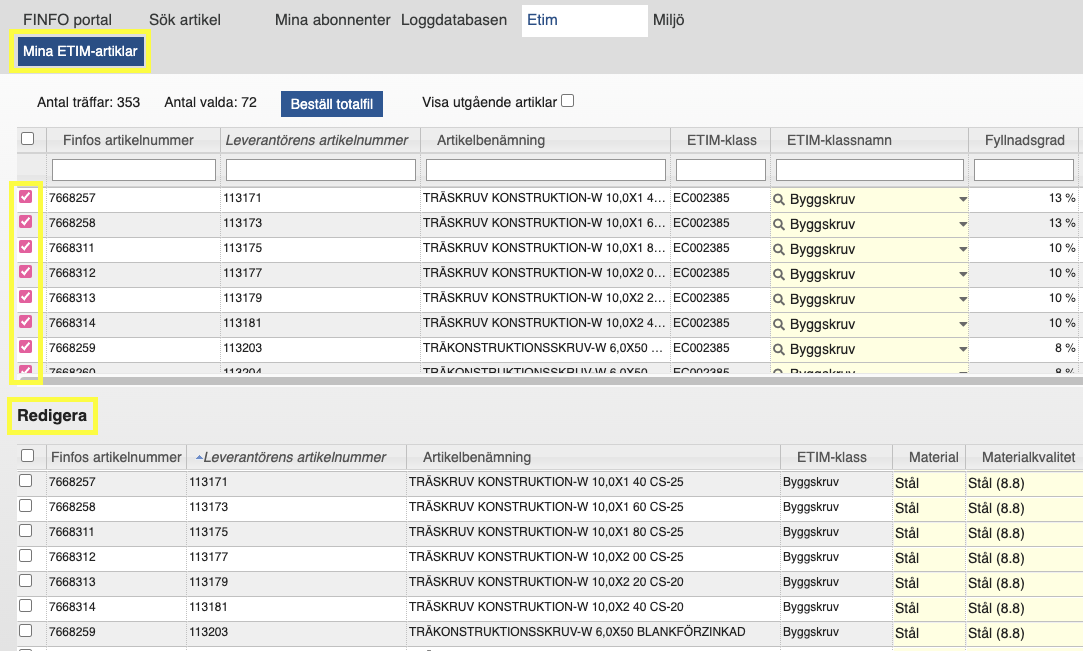Click magnifier icon in row 7668313
This screenshot has width=1083, height=651.
click(780, 299)
